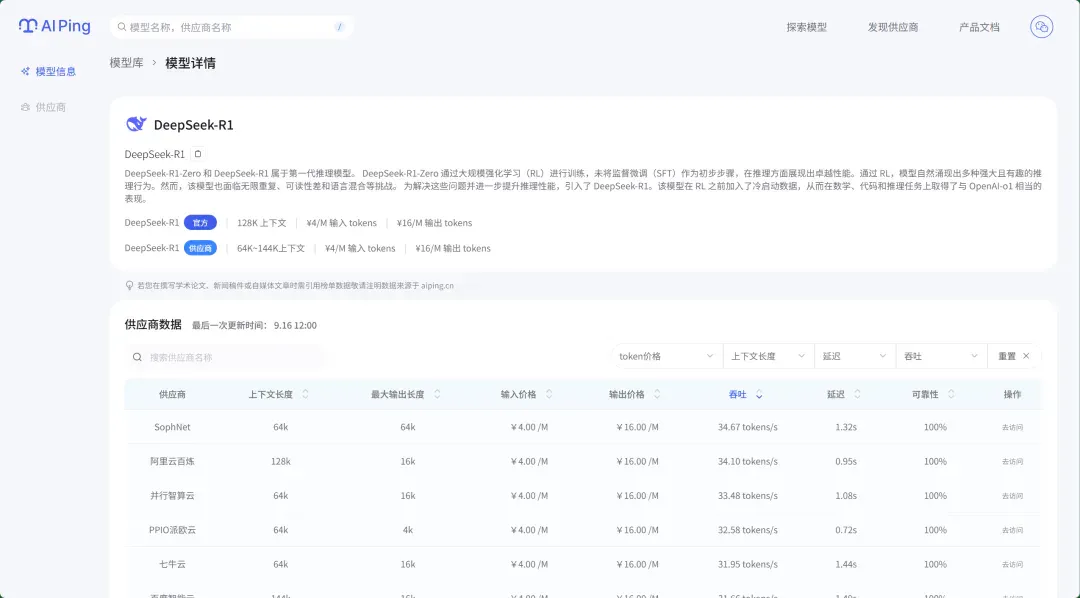Focus the supplier name search field
Screen dimensions: 1080x598
[225, 357]
